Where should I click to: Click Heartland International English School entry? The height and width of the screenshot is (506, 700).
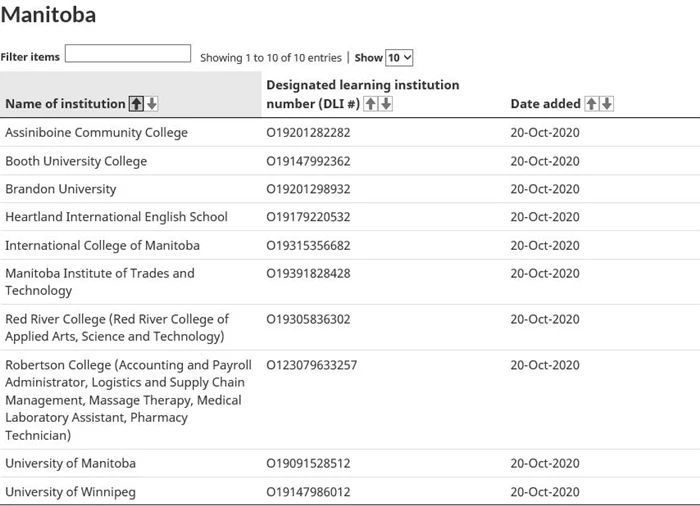click(x=116, y=217)
